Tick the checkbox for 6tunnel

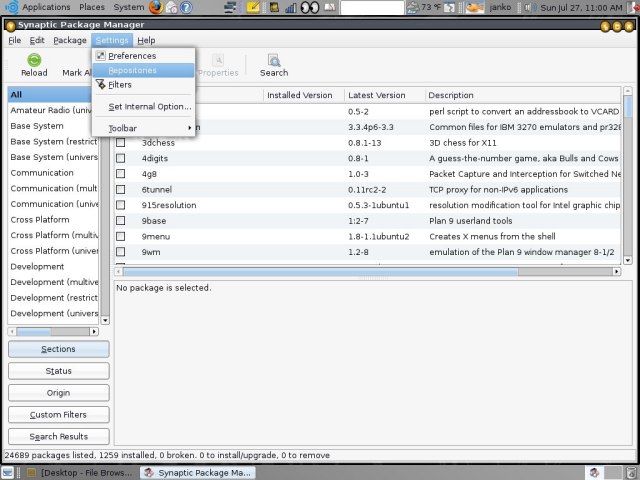coord(120,189)
